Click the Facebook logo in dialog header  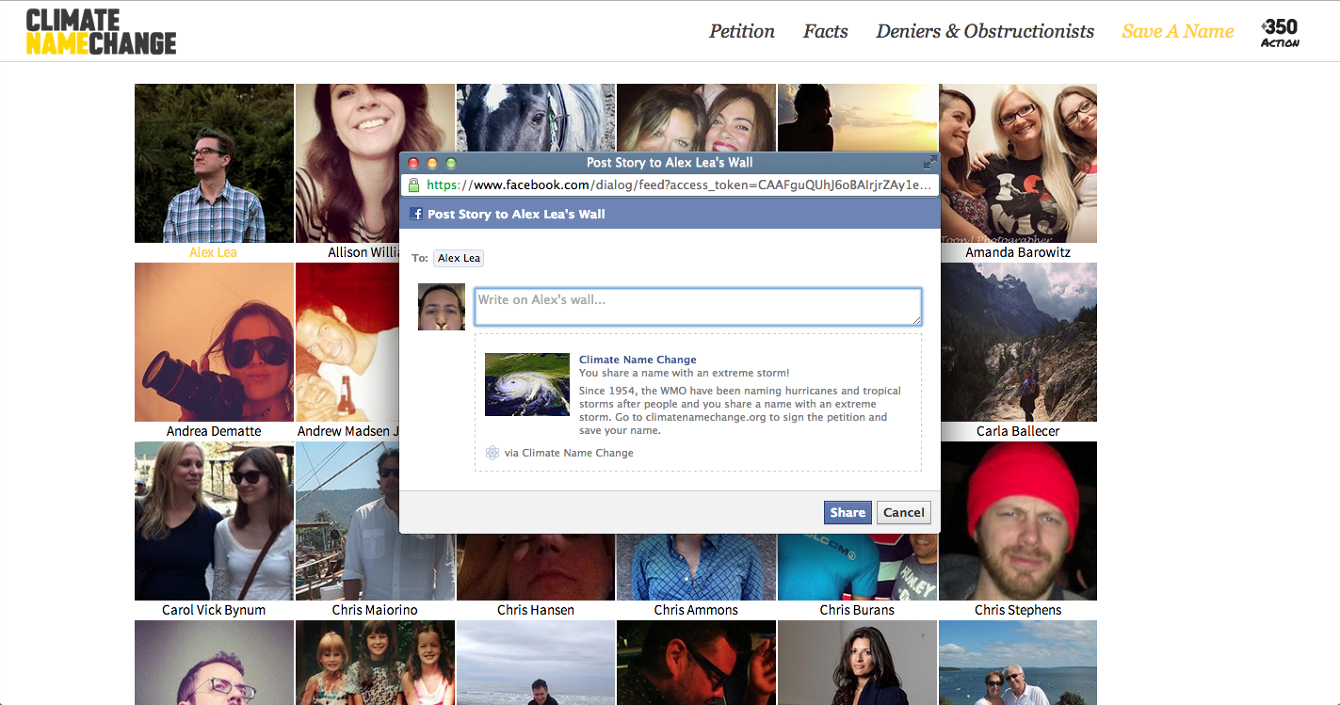416,214
